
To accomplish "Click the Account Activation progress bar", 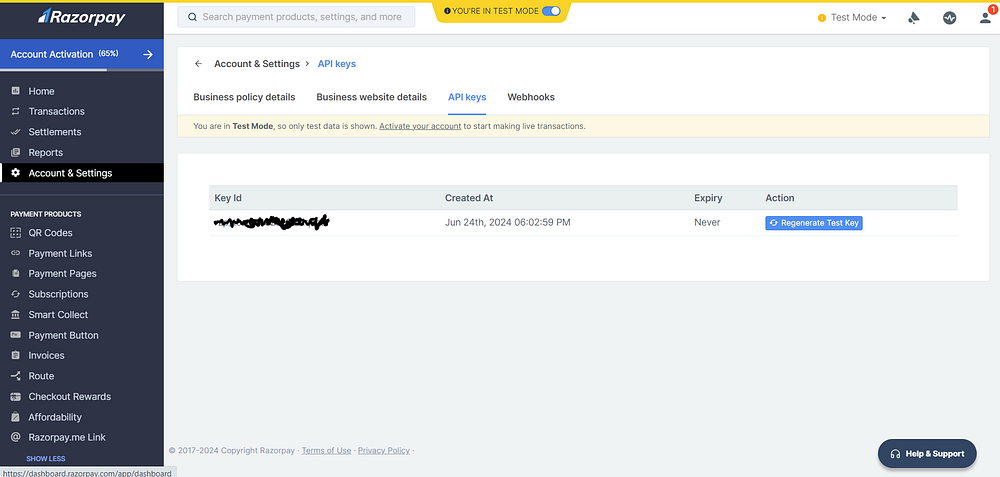I will coord(82,70).
